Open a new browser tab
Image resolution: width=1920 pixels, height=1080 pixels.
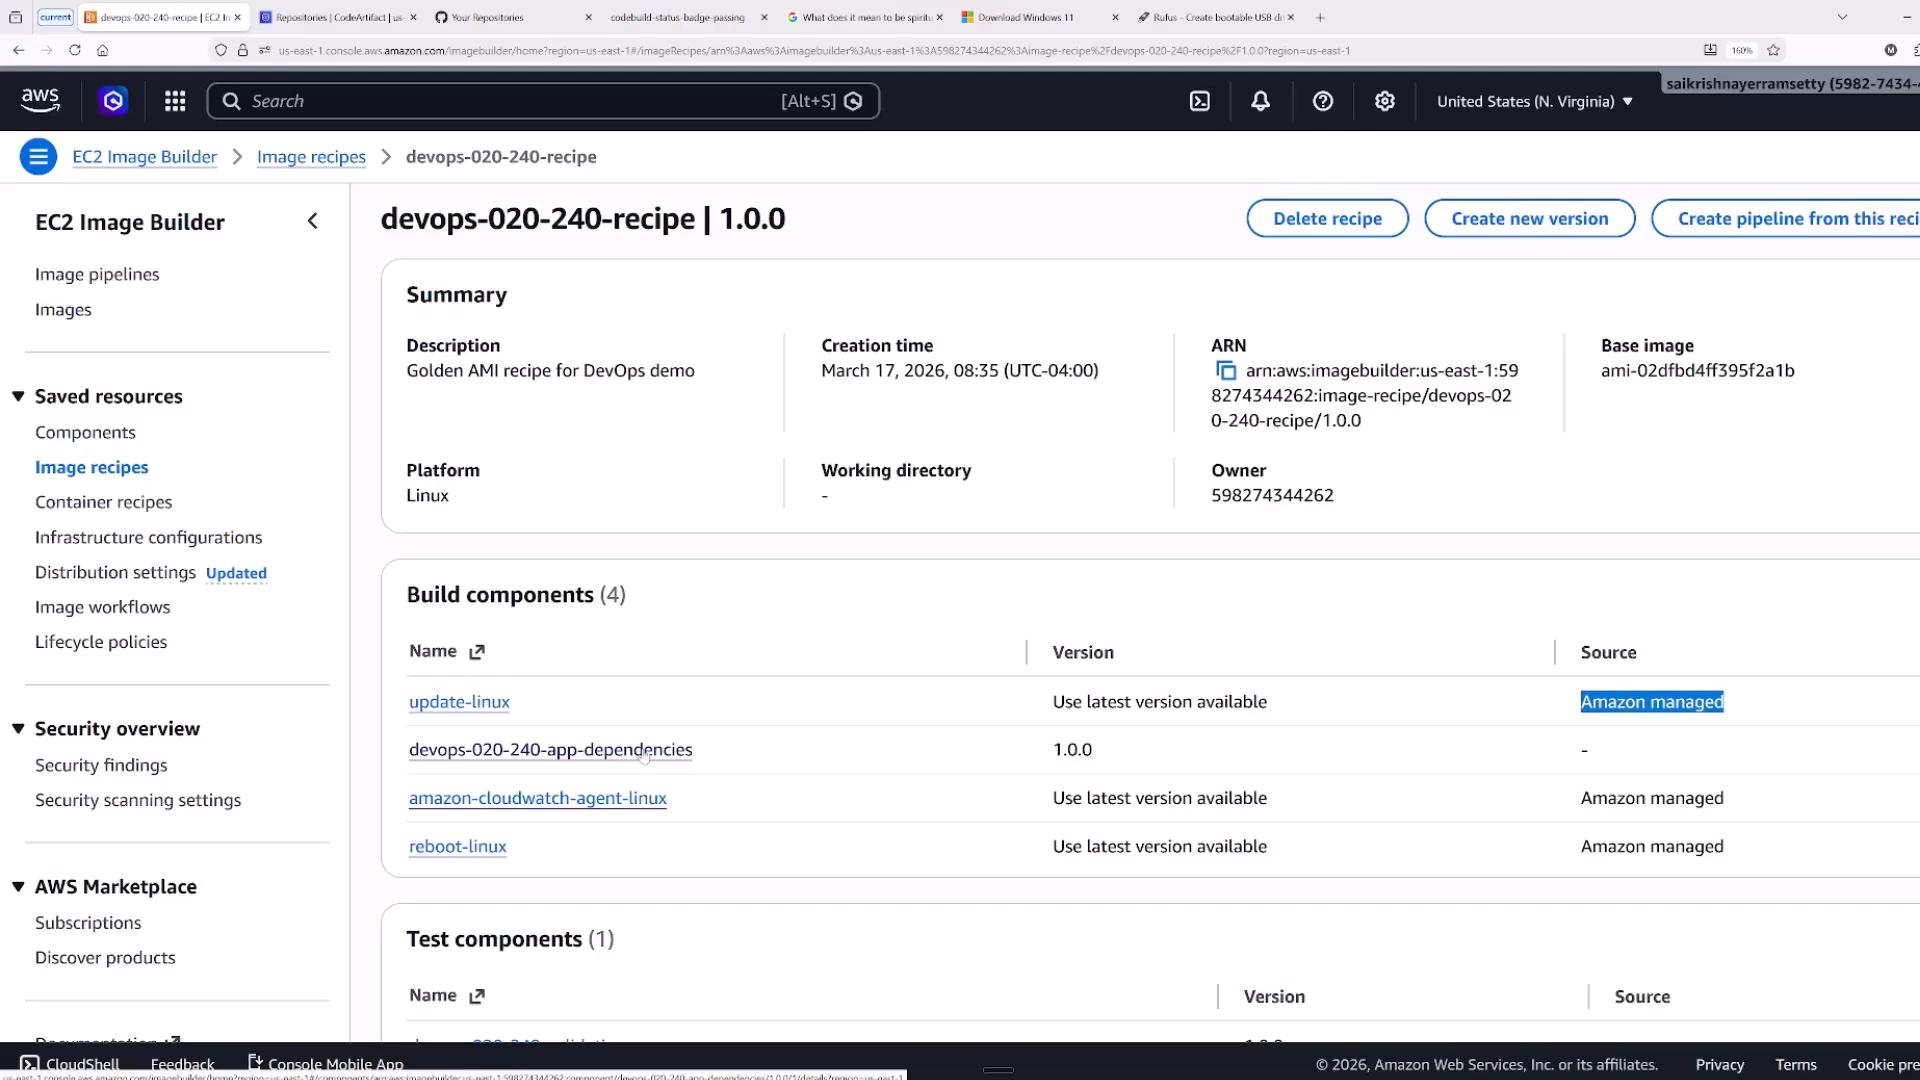pos(1320,17)
